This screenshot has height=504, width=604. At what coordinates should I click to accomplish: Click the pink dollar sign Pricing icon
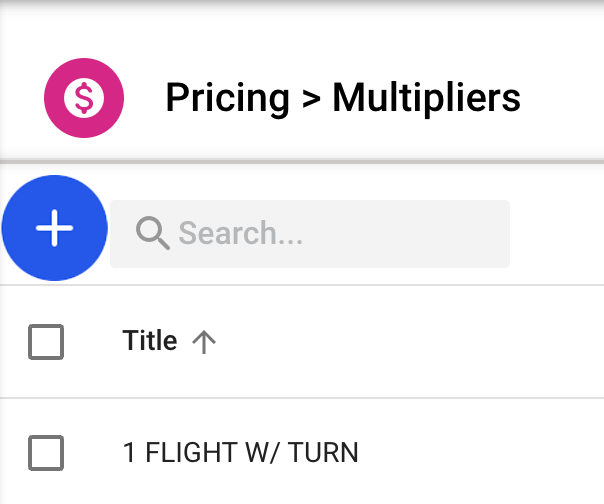pos(84,98)
